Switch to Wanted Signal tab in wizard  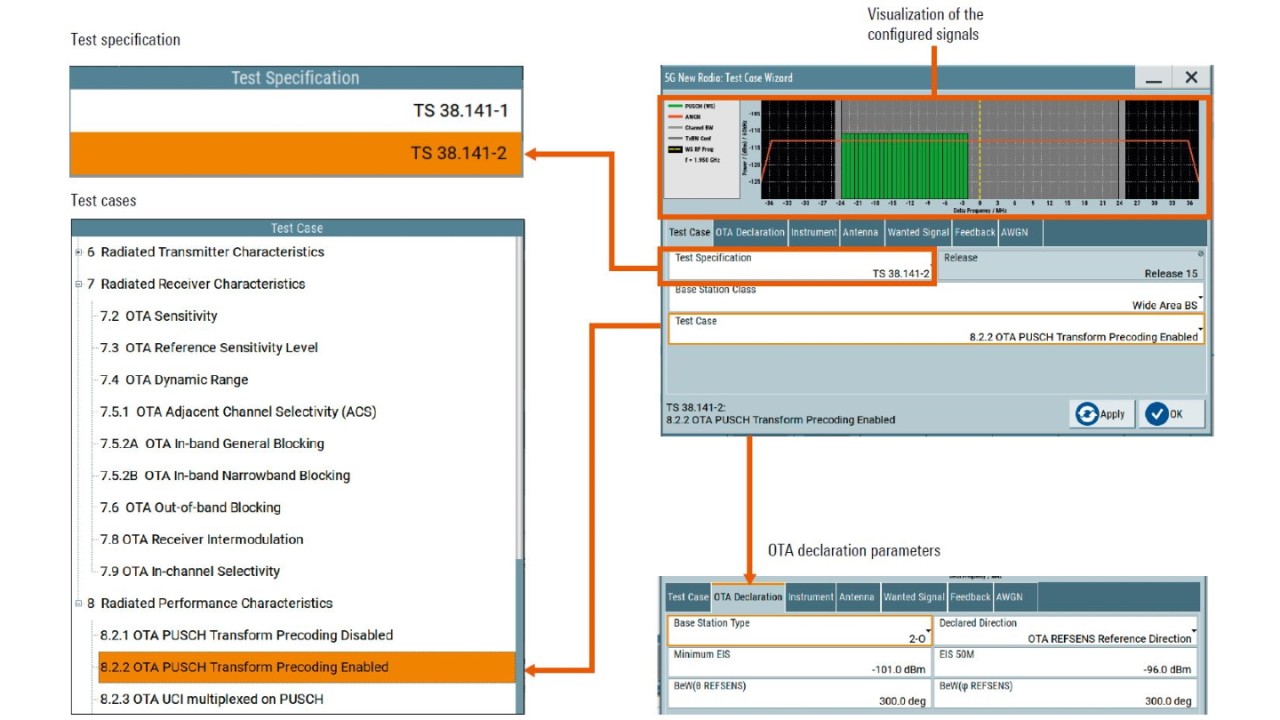click(x=917, y=232)
